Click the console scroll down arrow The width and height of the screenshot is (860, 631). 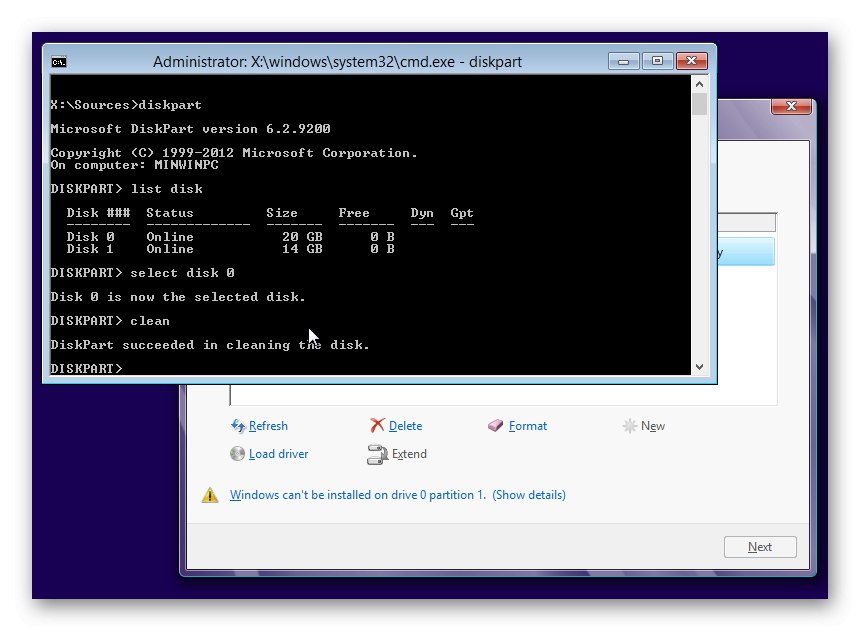[x=699, y=367]
